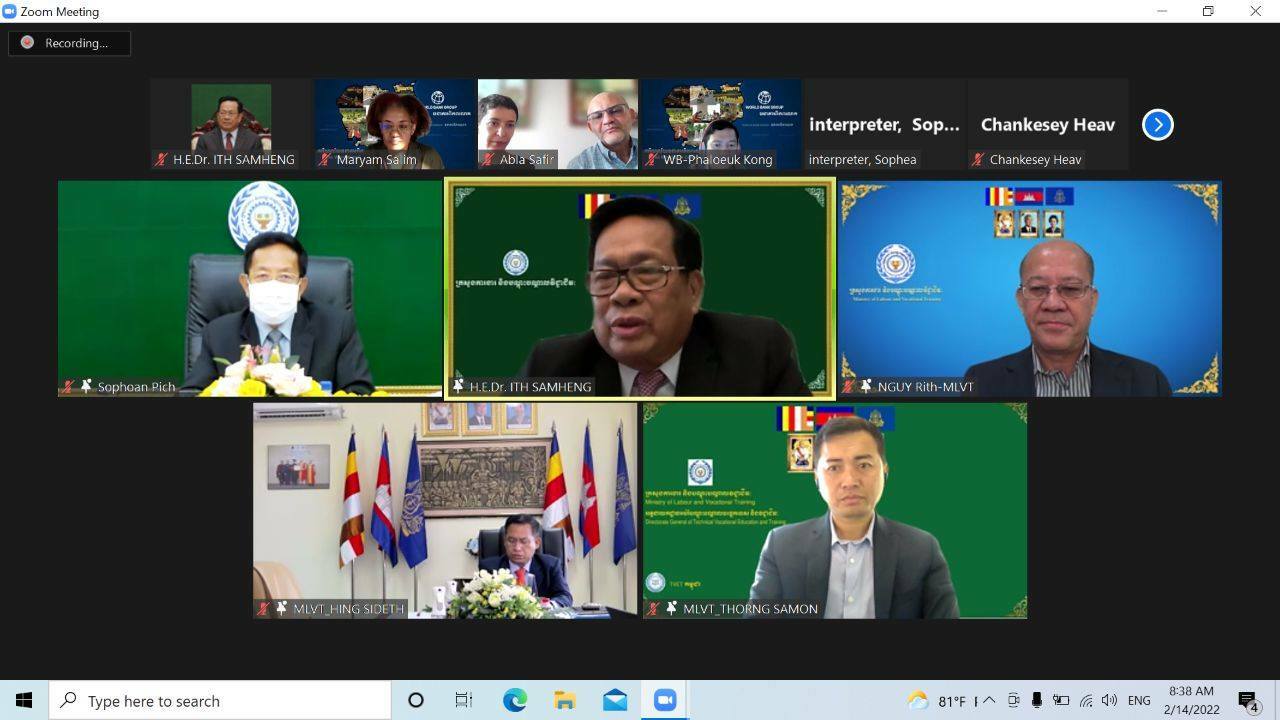1280x720 pixels.
Task: Click the next page arrow in thumbnail strip
Action: pos(1157,125)
